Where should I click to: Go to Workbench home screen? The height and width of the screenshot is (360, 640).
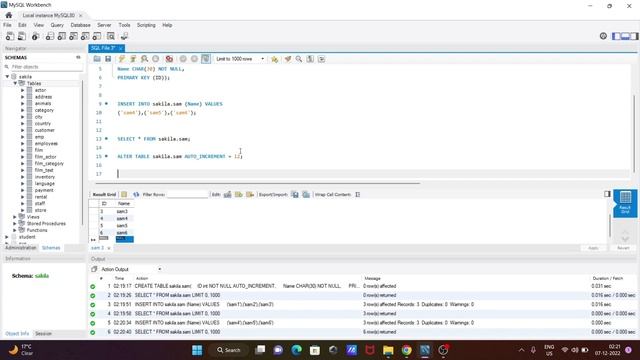click(x=9, y=15)
